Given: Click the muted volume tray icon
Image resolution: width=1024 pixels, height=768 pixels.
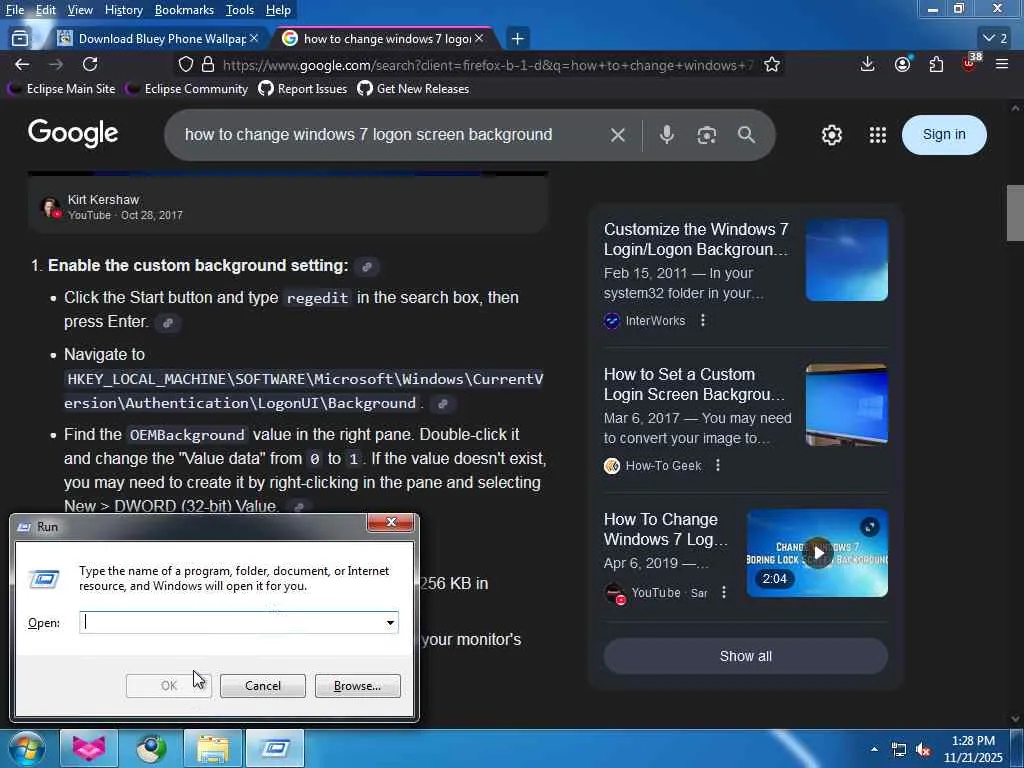Looking at the screenshot, I should point(923,750).
